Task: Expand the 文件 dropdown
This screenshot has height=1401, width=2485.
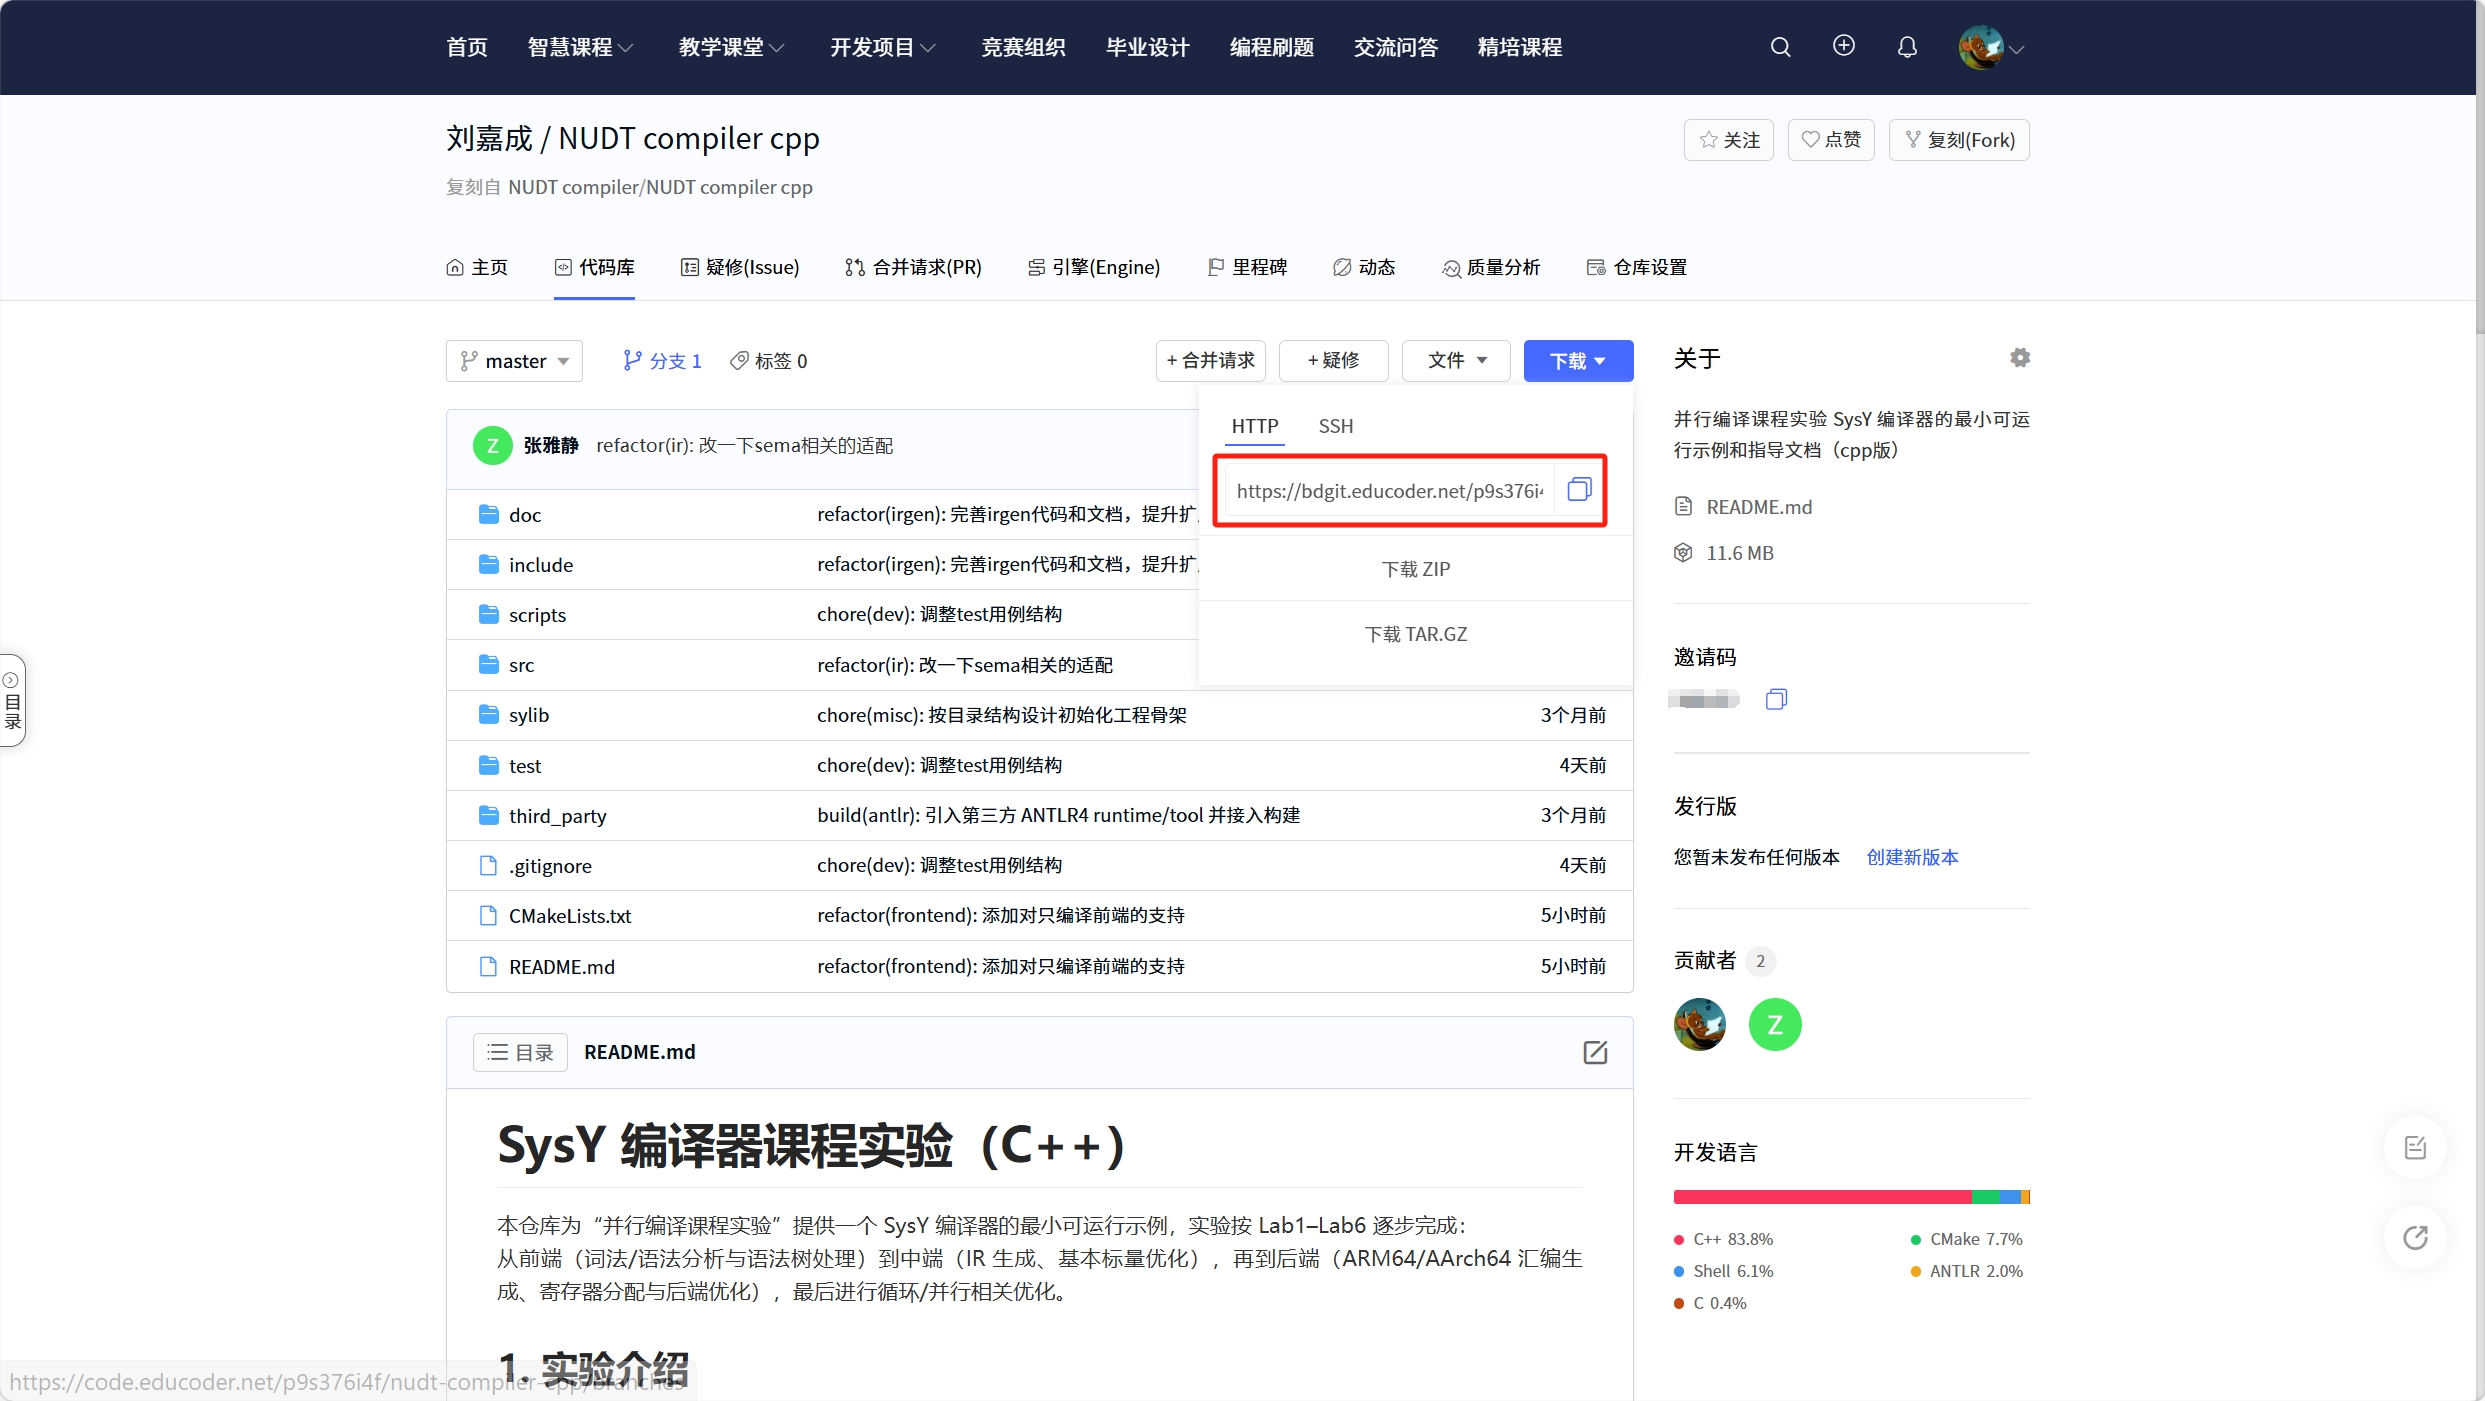Action: tap(1456, 360)
